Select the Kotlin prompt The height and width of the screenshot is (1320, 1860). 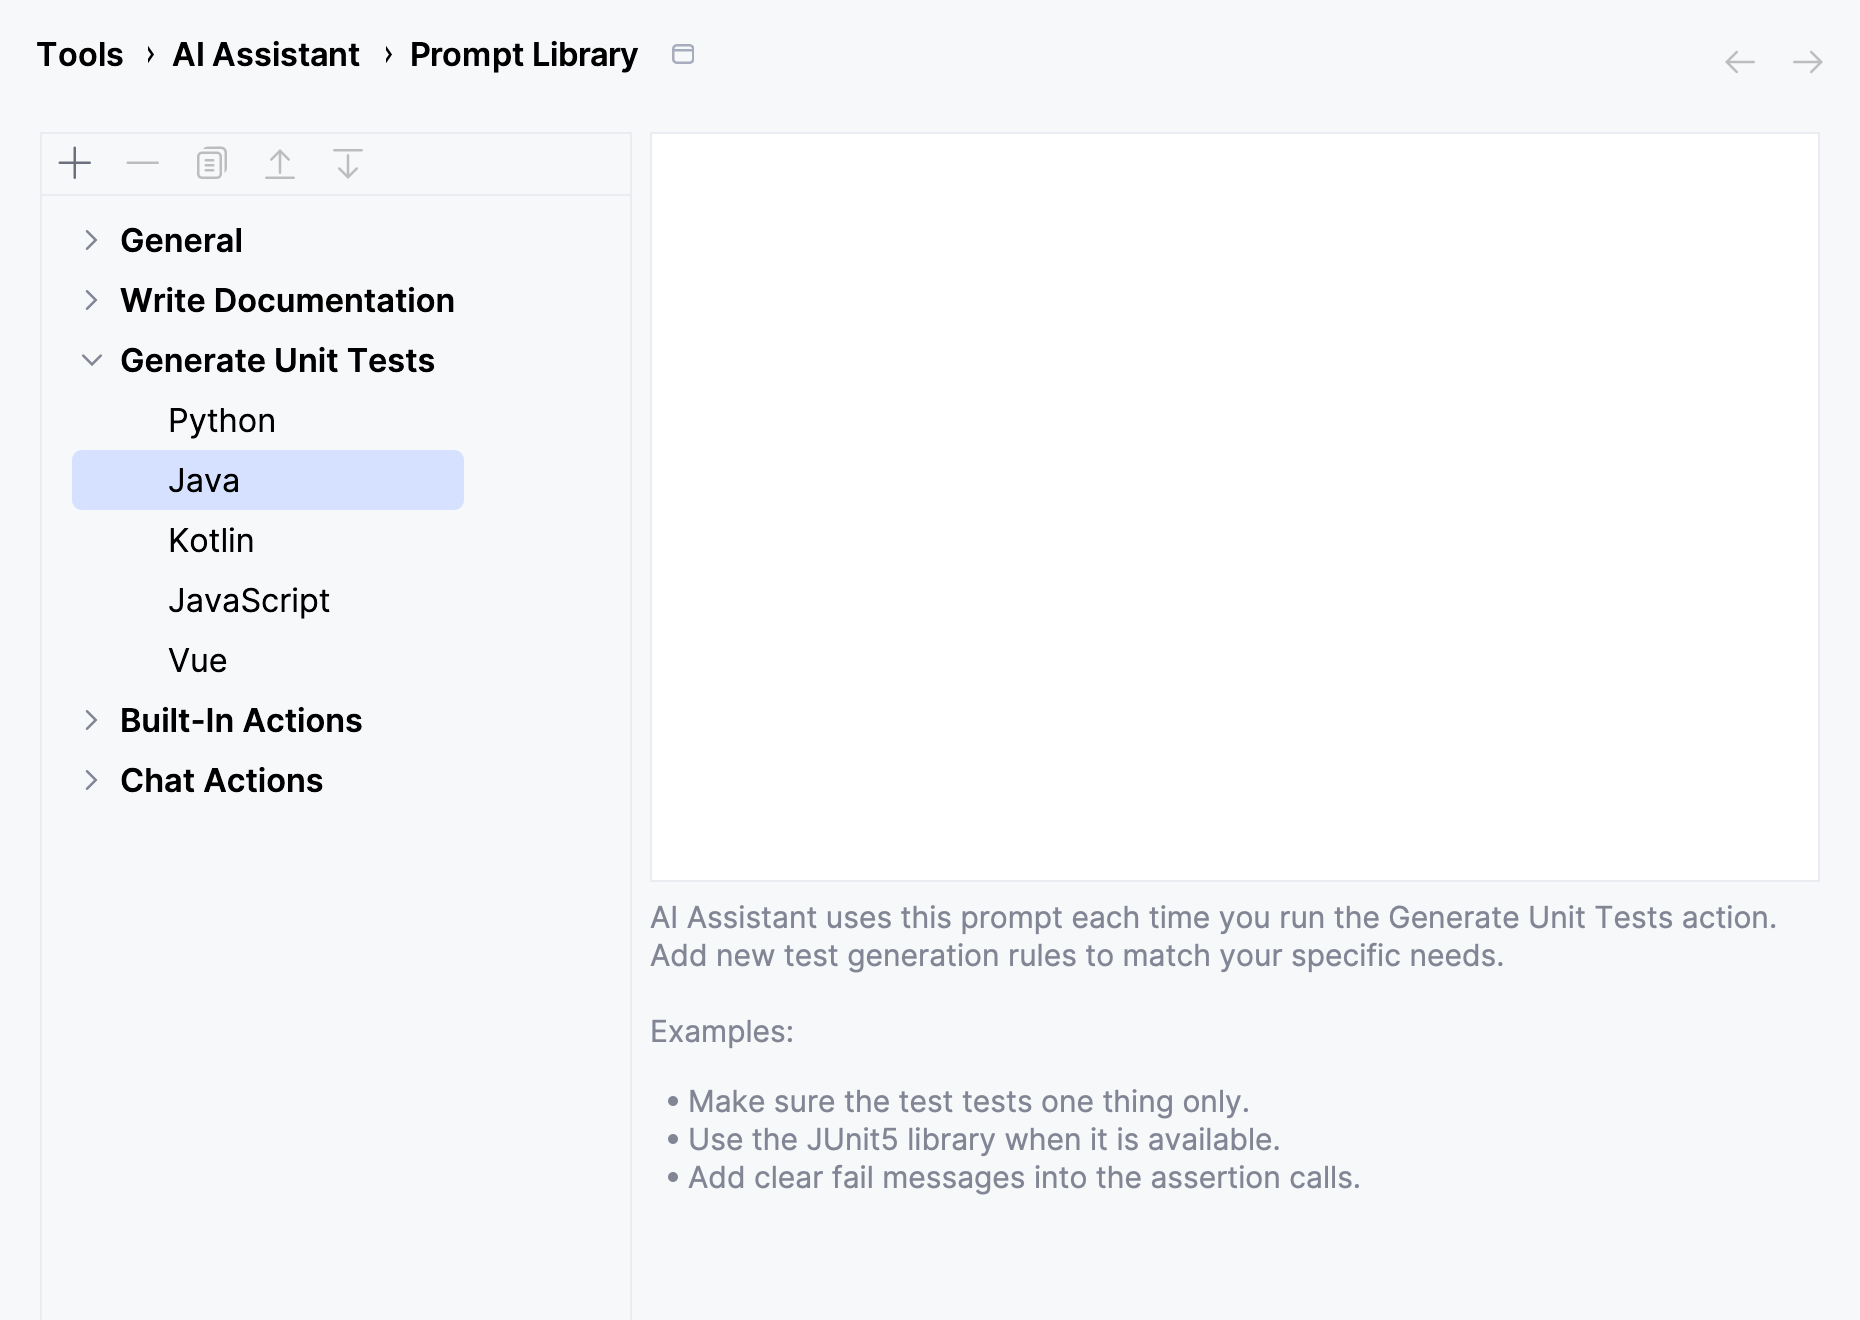[210, 540]
